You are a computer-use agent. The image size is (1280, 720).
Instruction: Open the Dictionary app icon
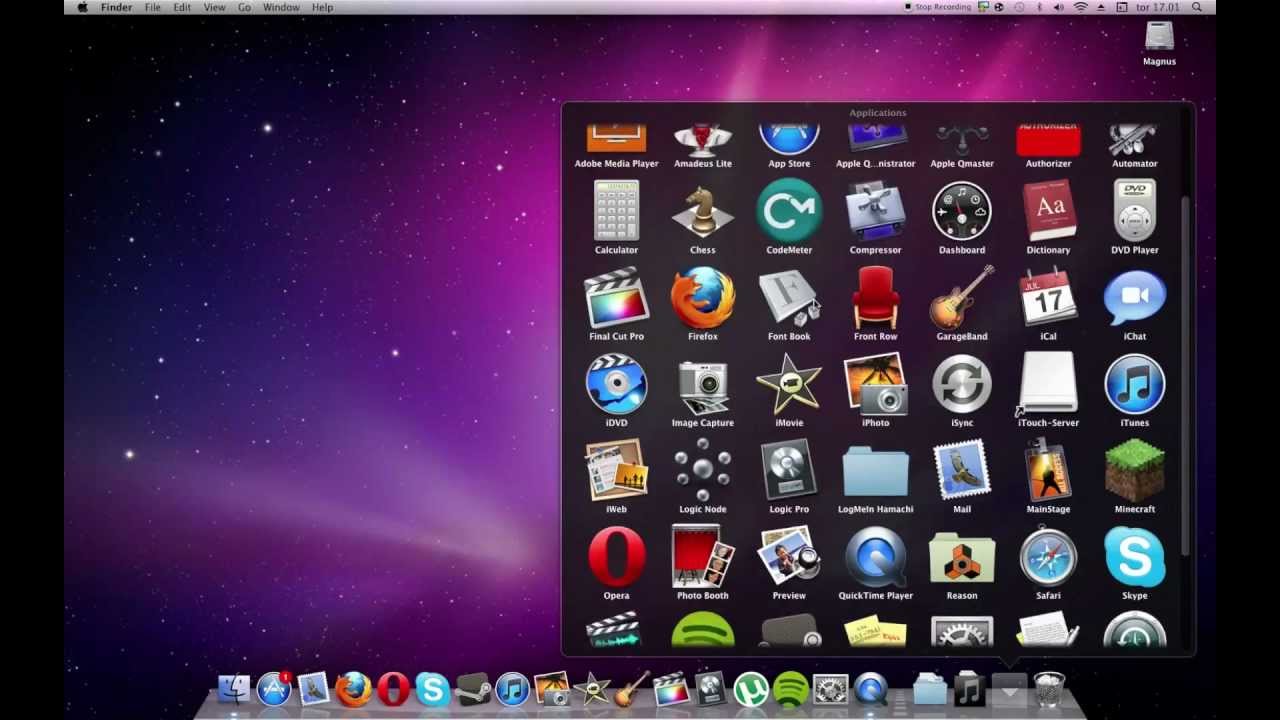coord(1048,212)
